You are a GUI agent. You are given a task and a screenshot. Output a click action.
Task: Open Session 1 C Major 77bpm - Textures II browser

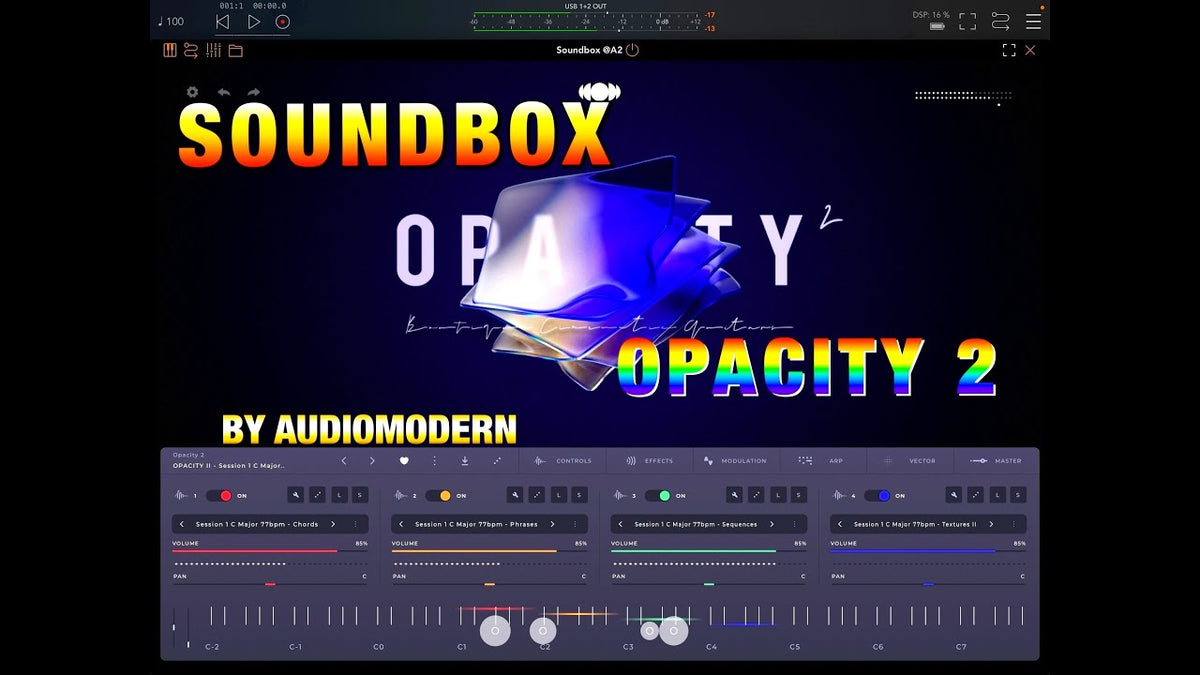click(x=915, y=524)
